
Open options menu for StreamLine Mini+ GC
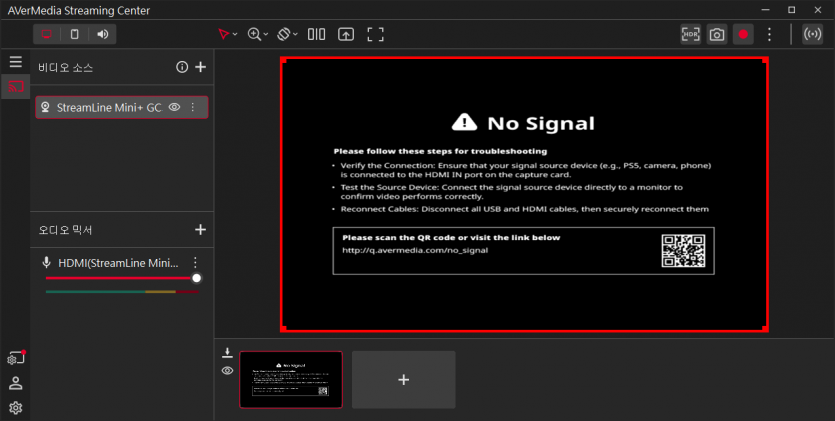pyautogui.click(x=193, y=107)
